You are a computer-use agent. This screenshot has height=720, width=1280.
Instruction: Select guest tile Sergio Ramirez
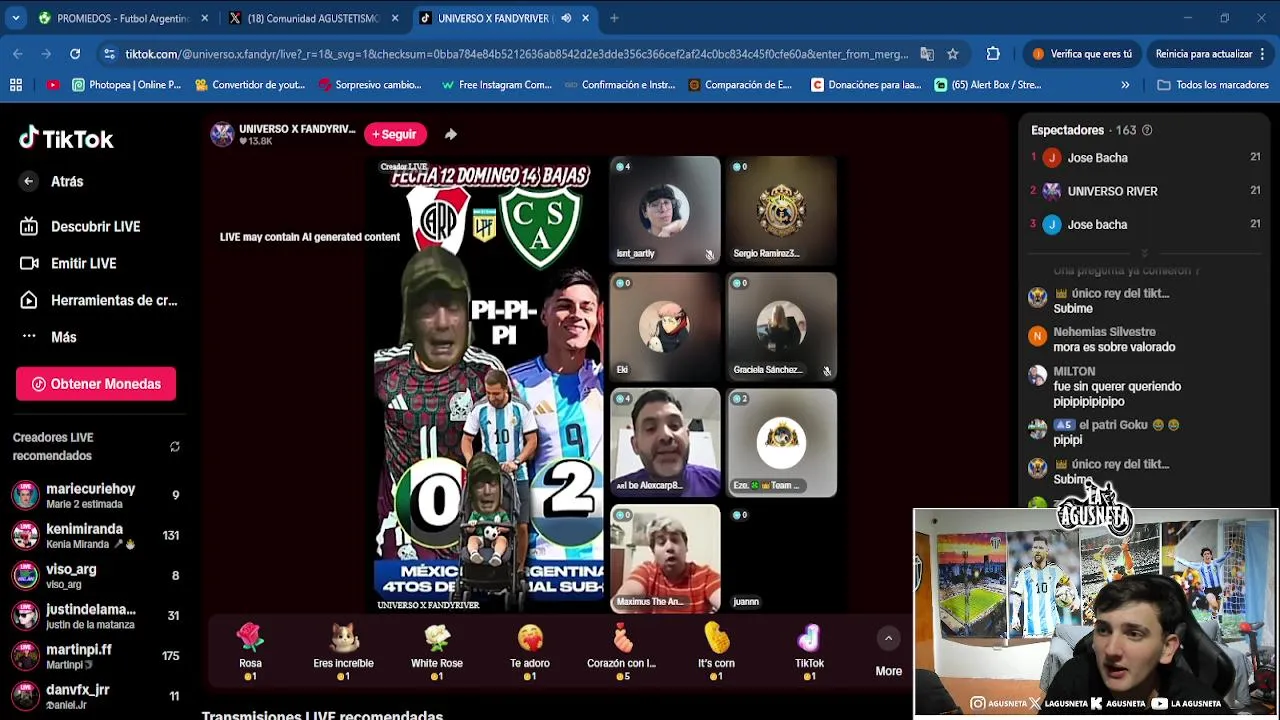coord(781,210)
